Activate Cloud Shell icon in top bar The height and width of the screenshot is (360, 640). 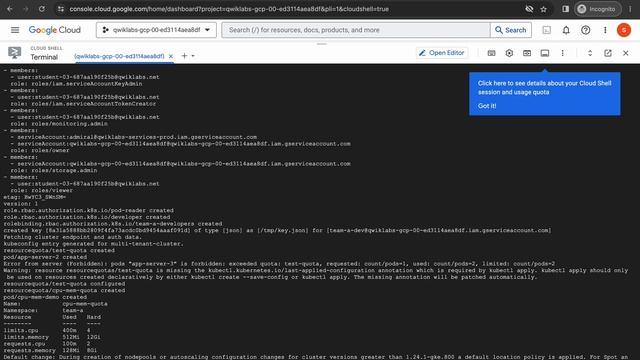(547, 30)
